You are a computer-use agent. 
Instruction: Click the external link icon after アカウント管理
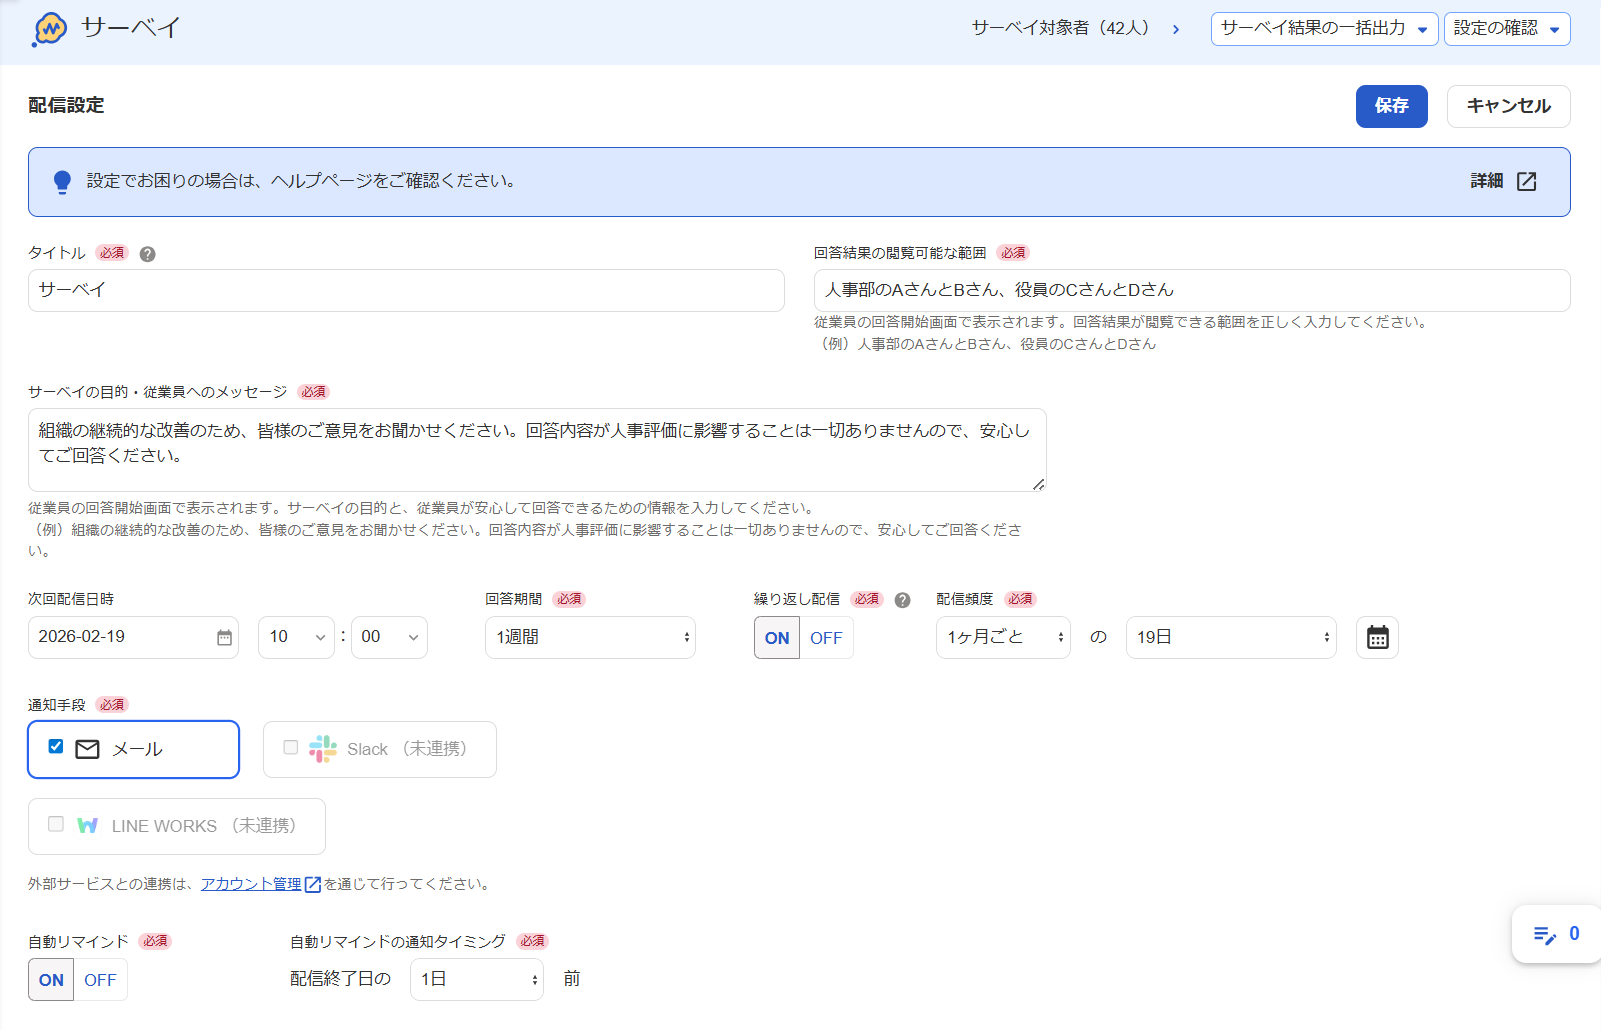coord(313,884)
